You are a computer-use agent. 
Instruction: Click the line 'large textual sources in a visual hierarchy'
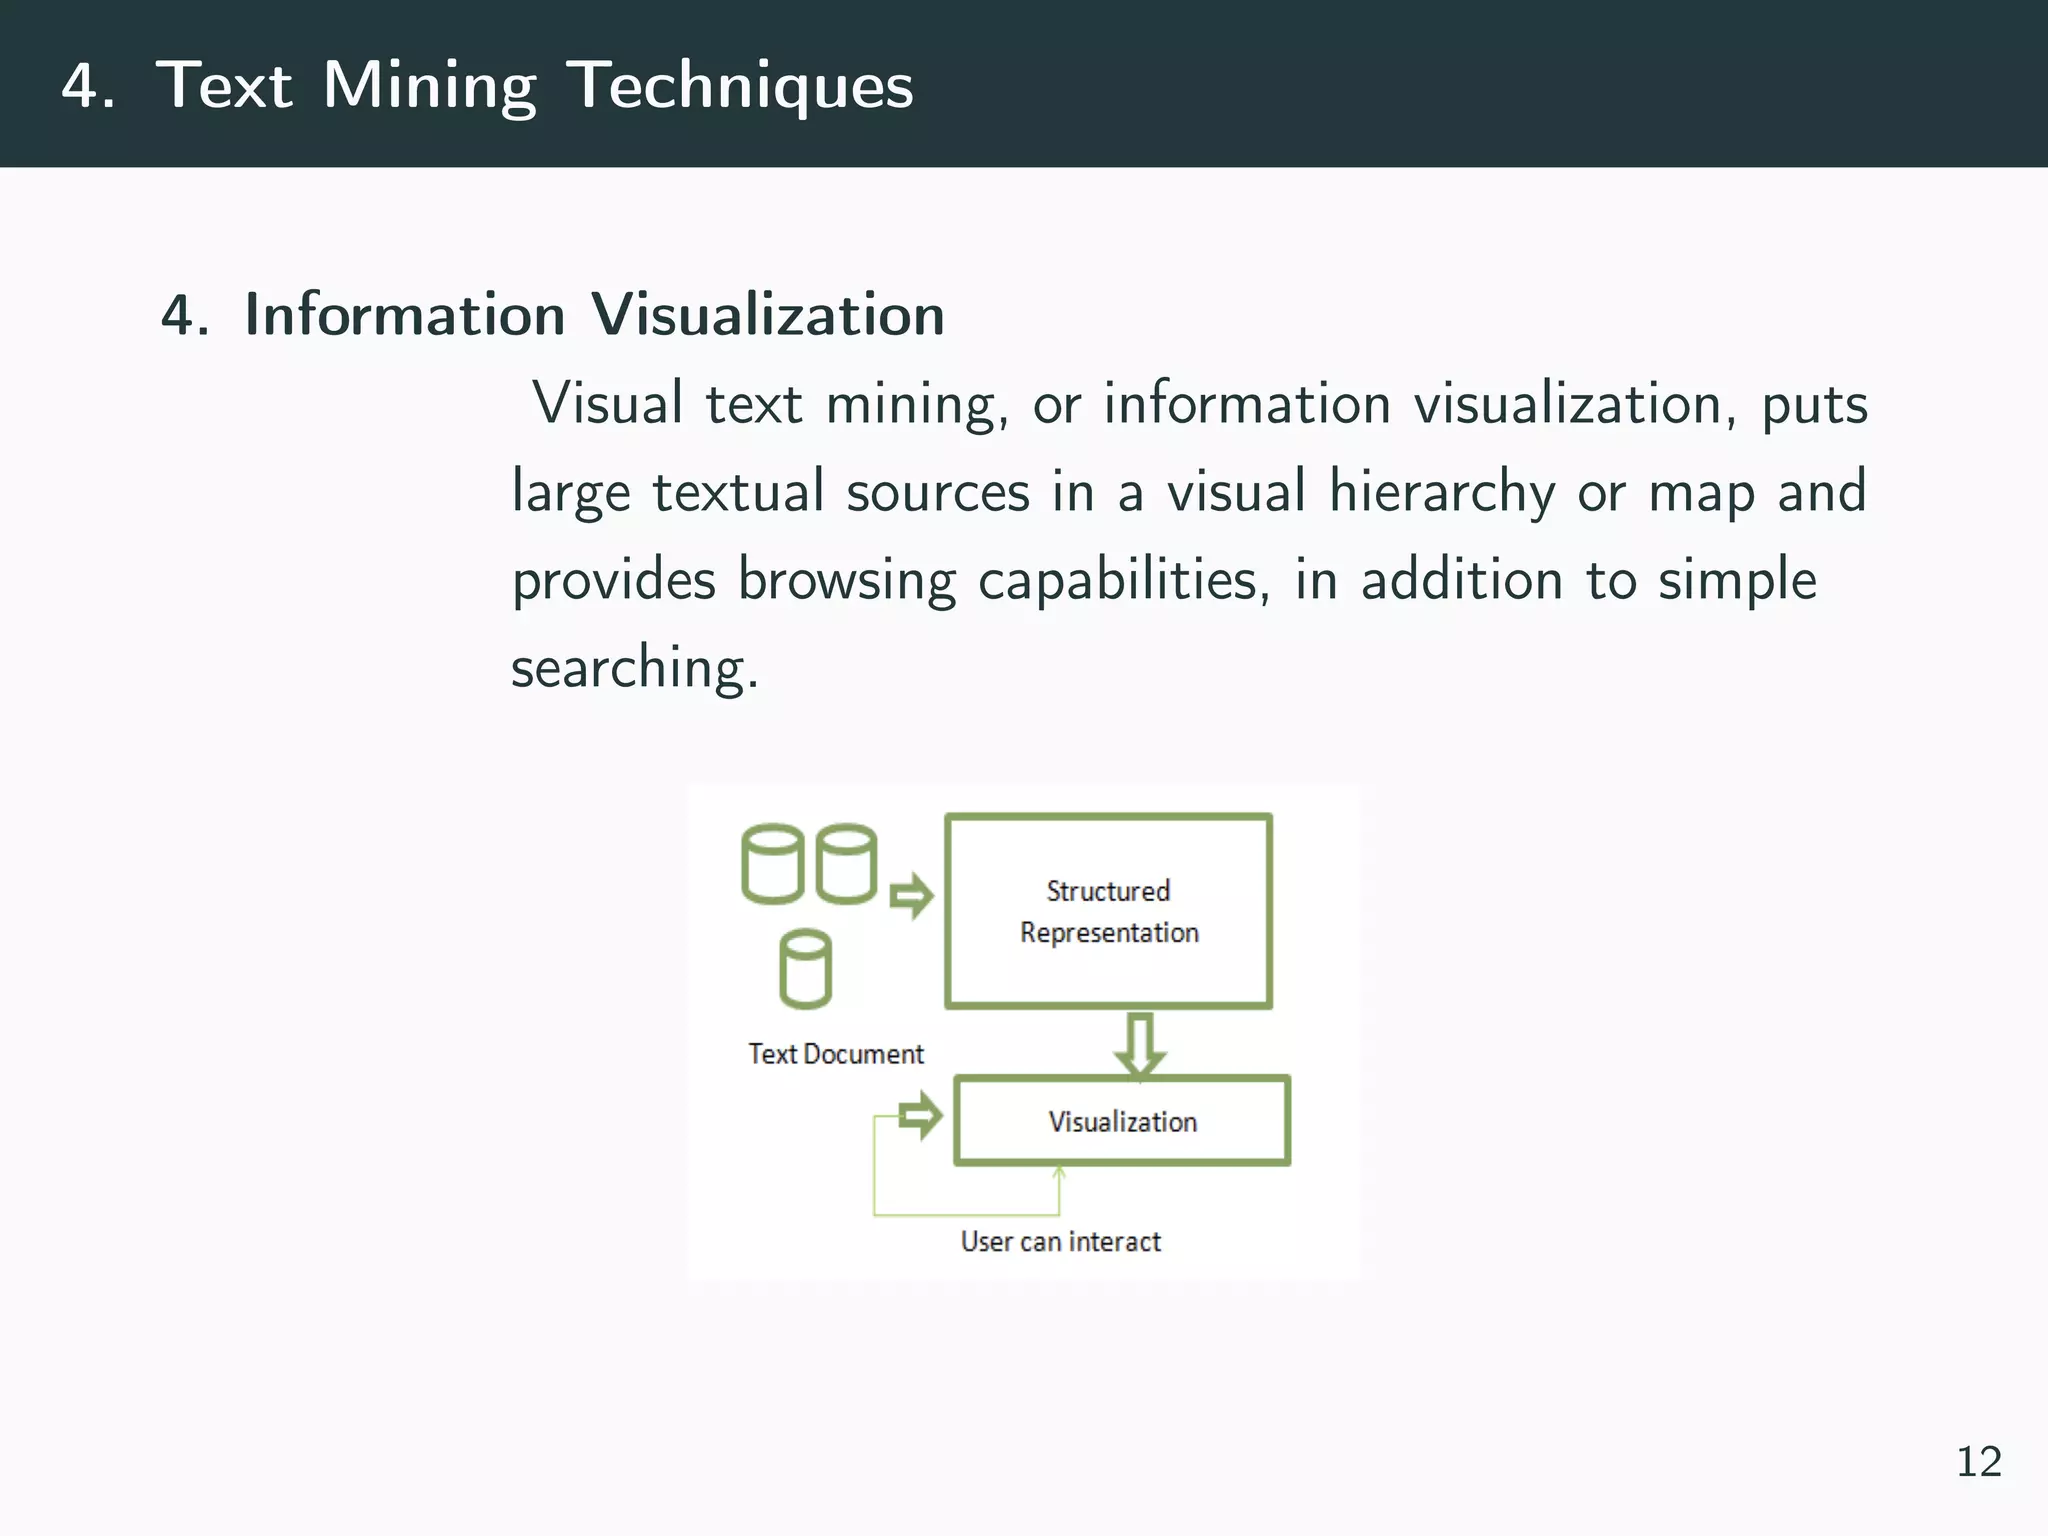point(1188,492)
